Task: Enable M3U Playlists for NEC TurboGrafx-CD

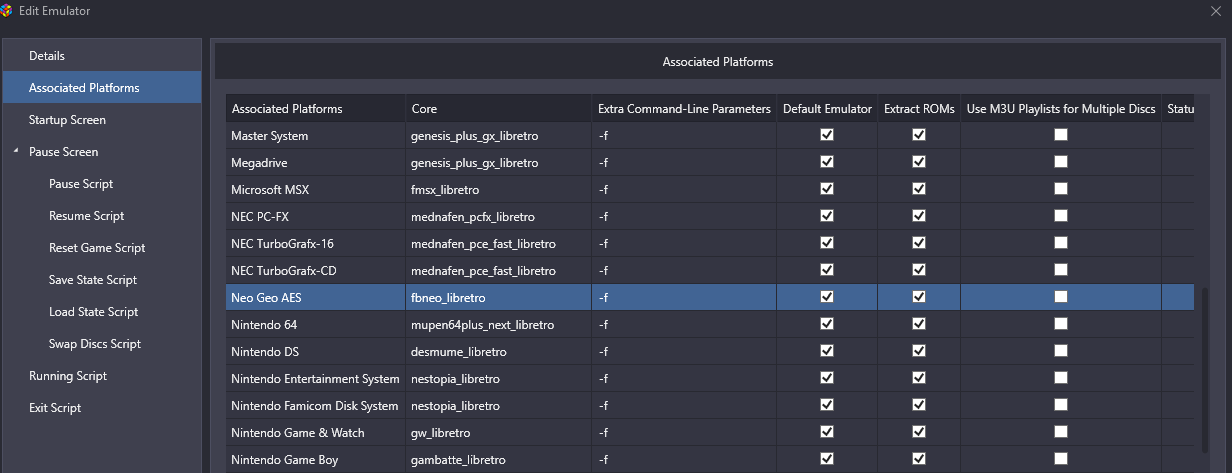Action: (x=1061, y=270)
